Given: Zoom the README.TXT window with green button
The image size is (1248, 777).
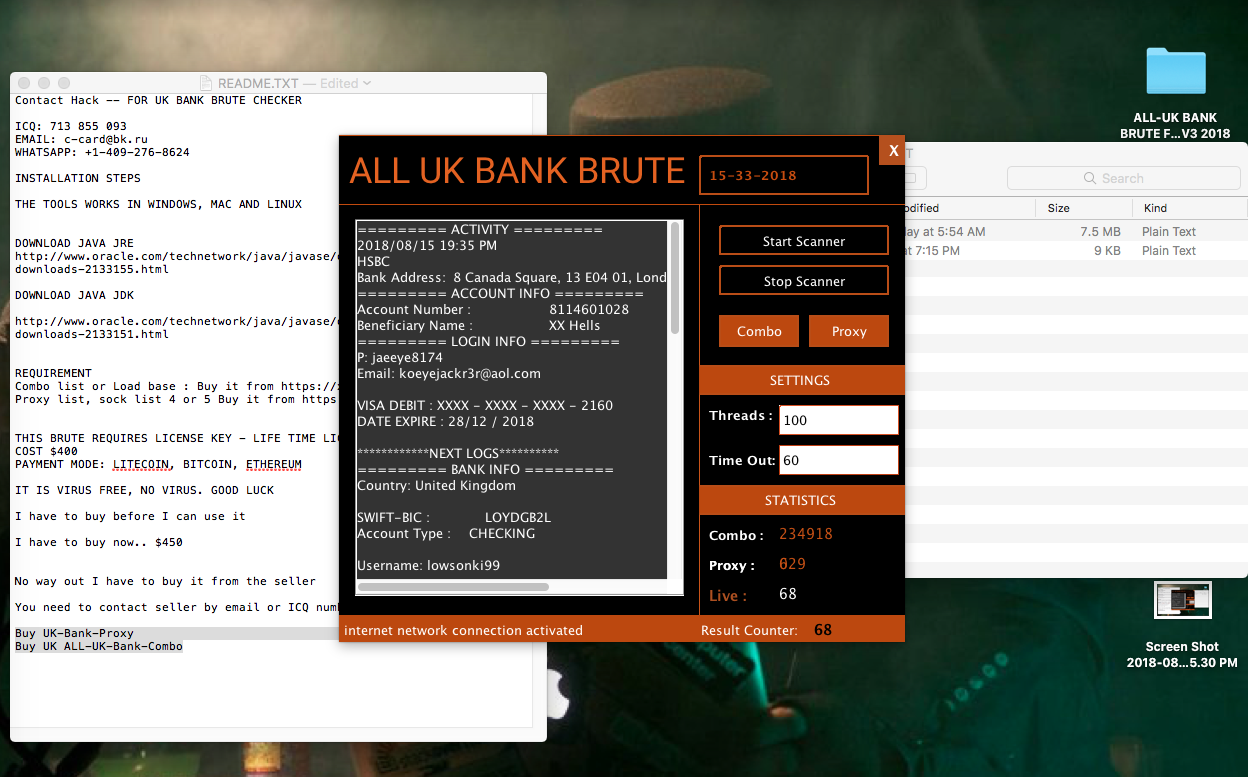Looking at the screenshot, I should tap(64, 83).
